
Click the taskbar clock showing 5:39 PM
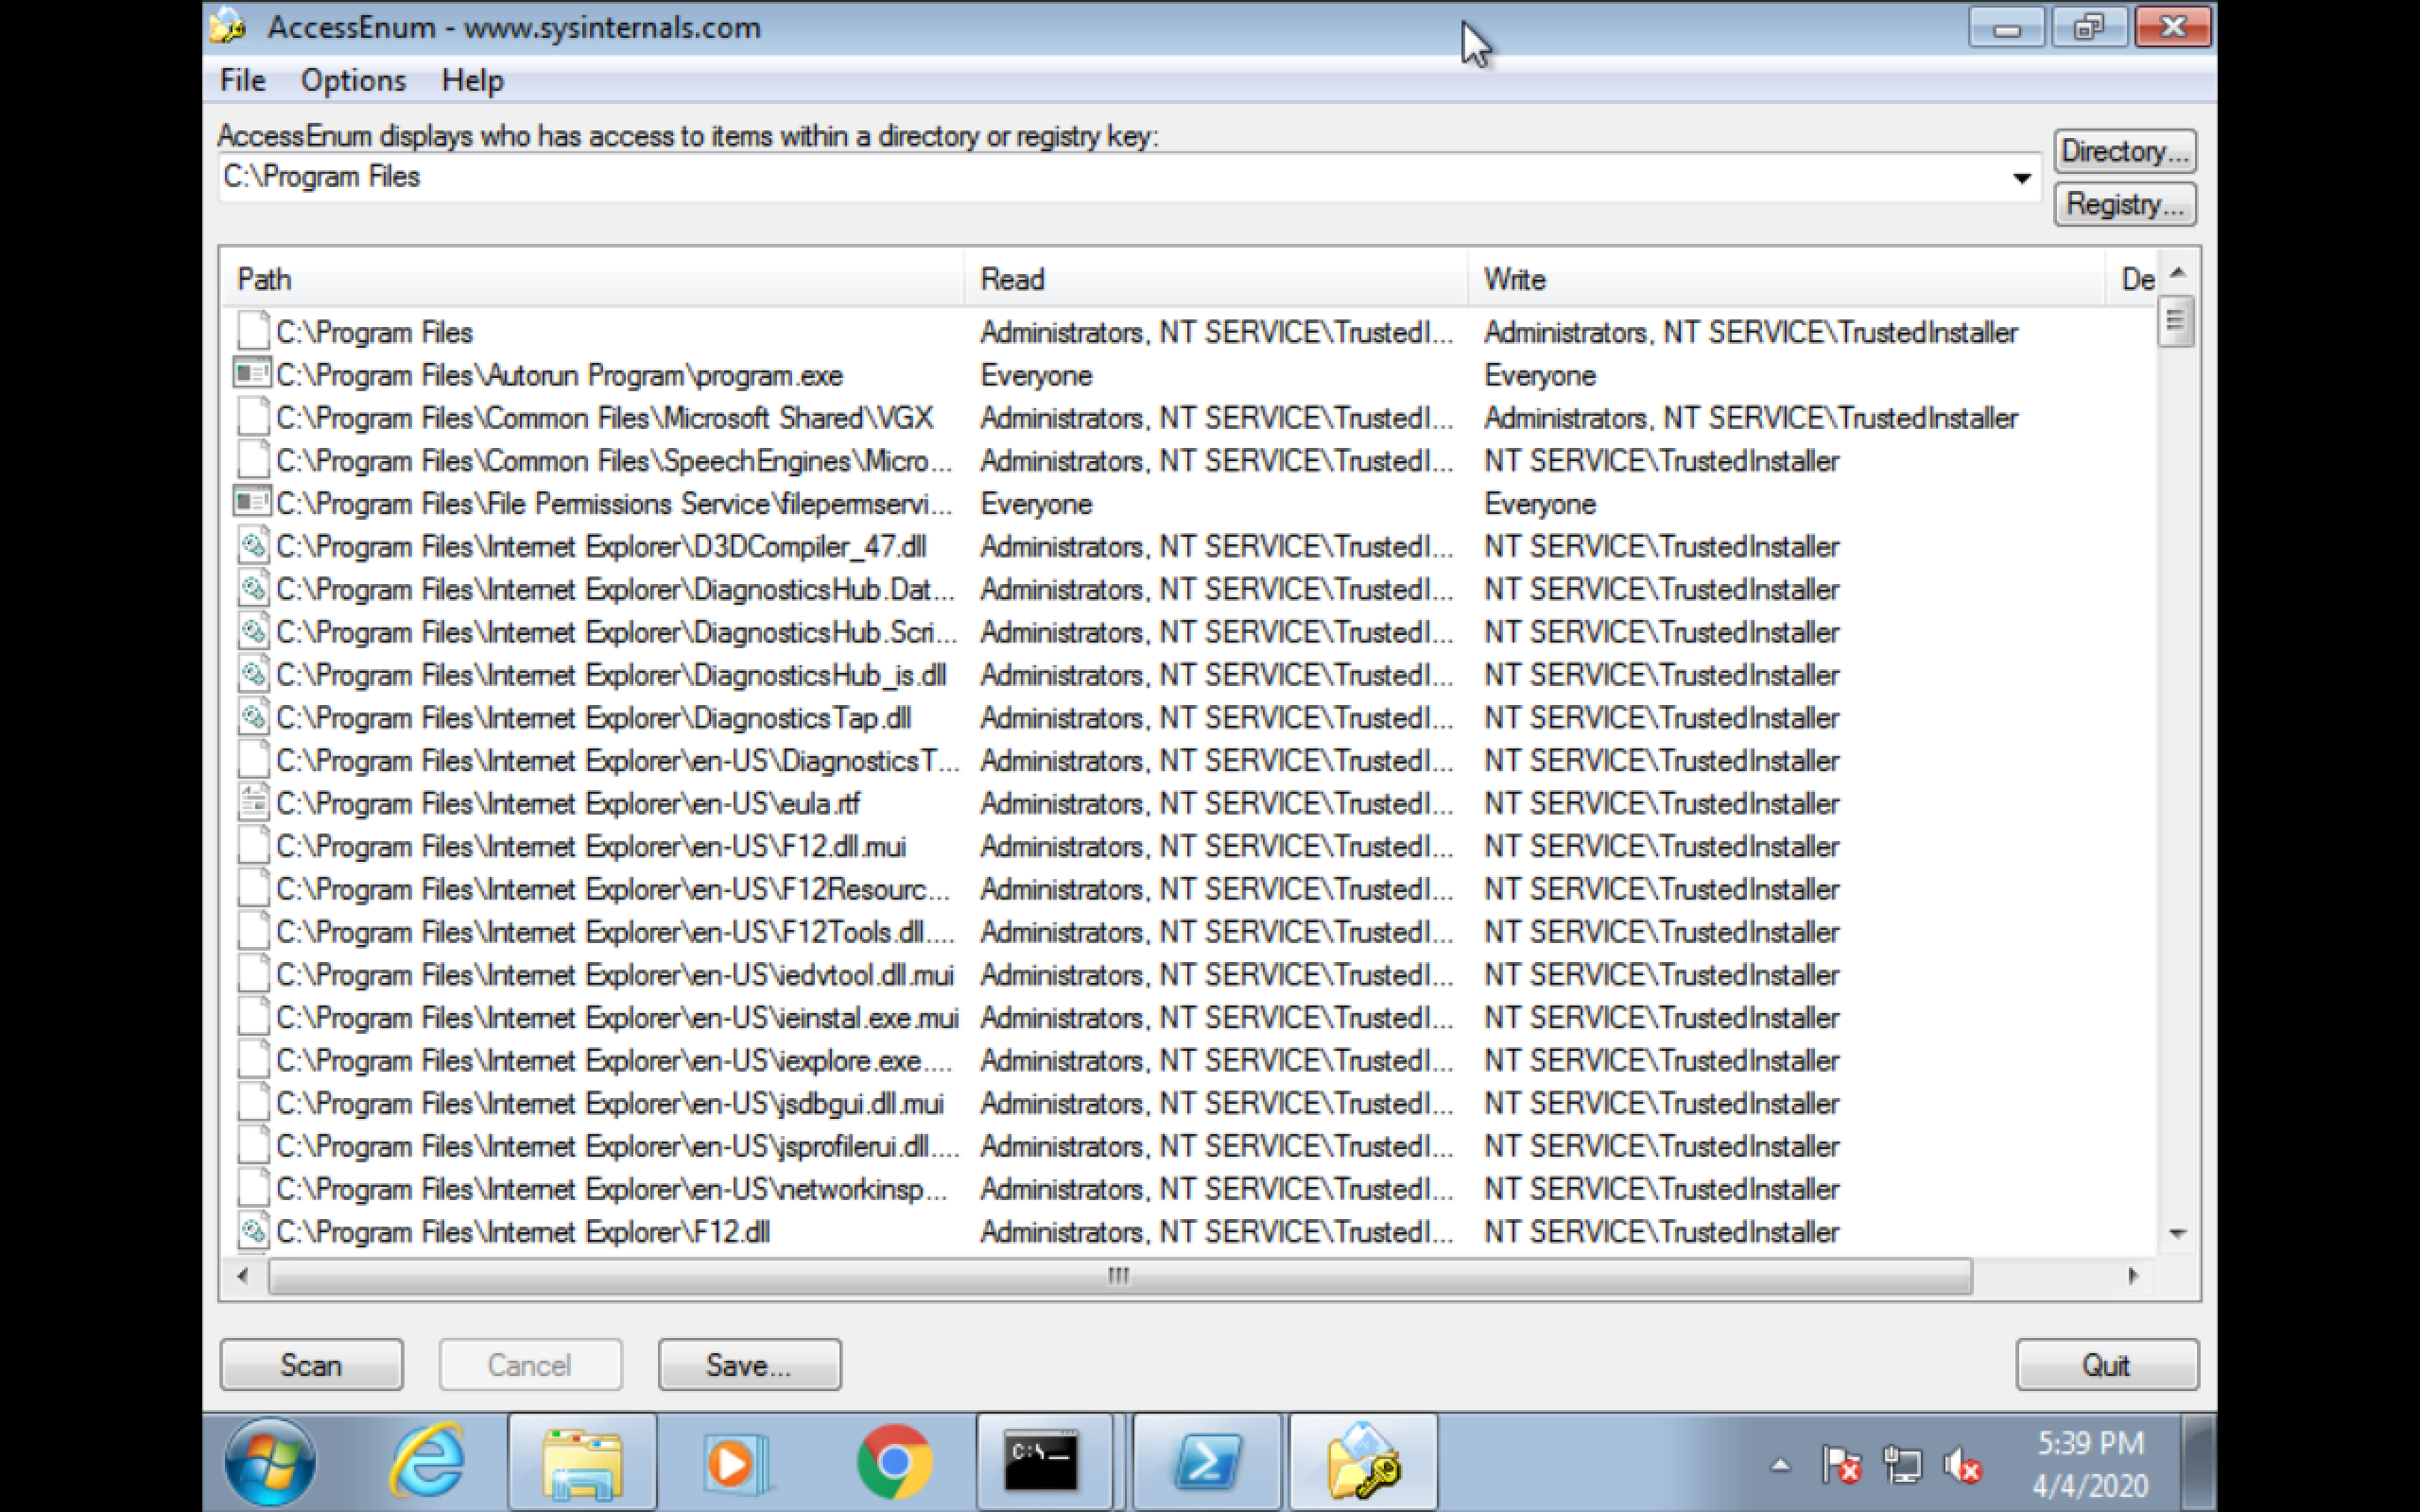pos(2090,1463)
